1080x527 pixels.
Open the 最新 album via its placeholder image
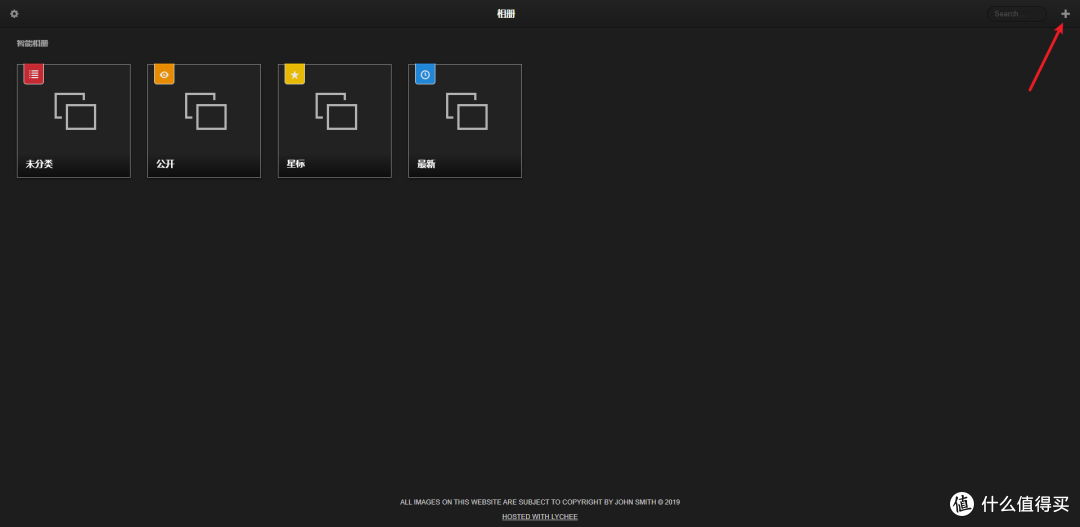466,111
